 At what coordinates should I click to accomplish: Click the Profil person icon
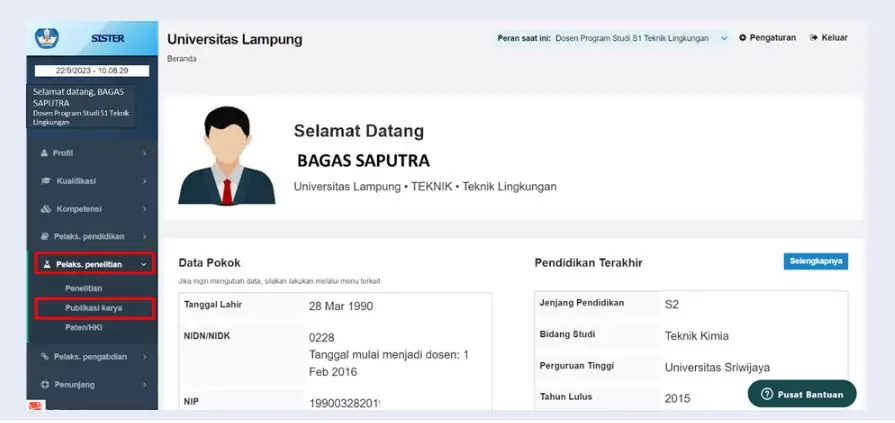pos(44,154)
